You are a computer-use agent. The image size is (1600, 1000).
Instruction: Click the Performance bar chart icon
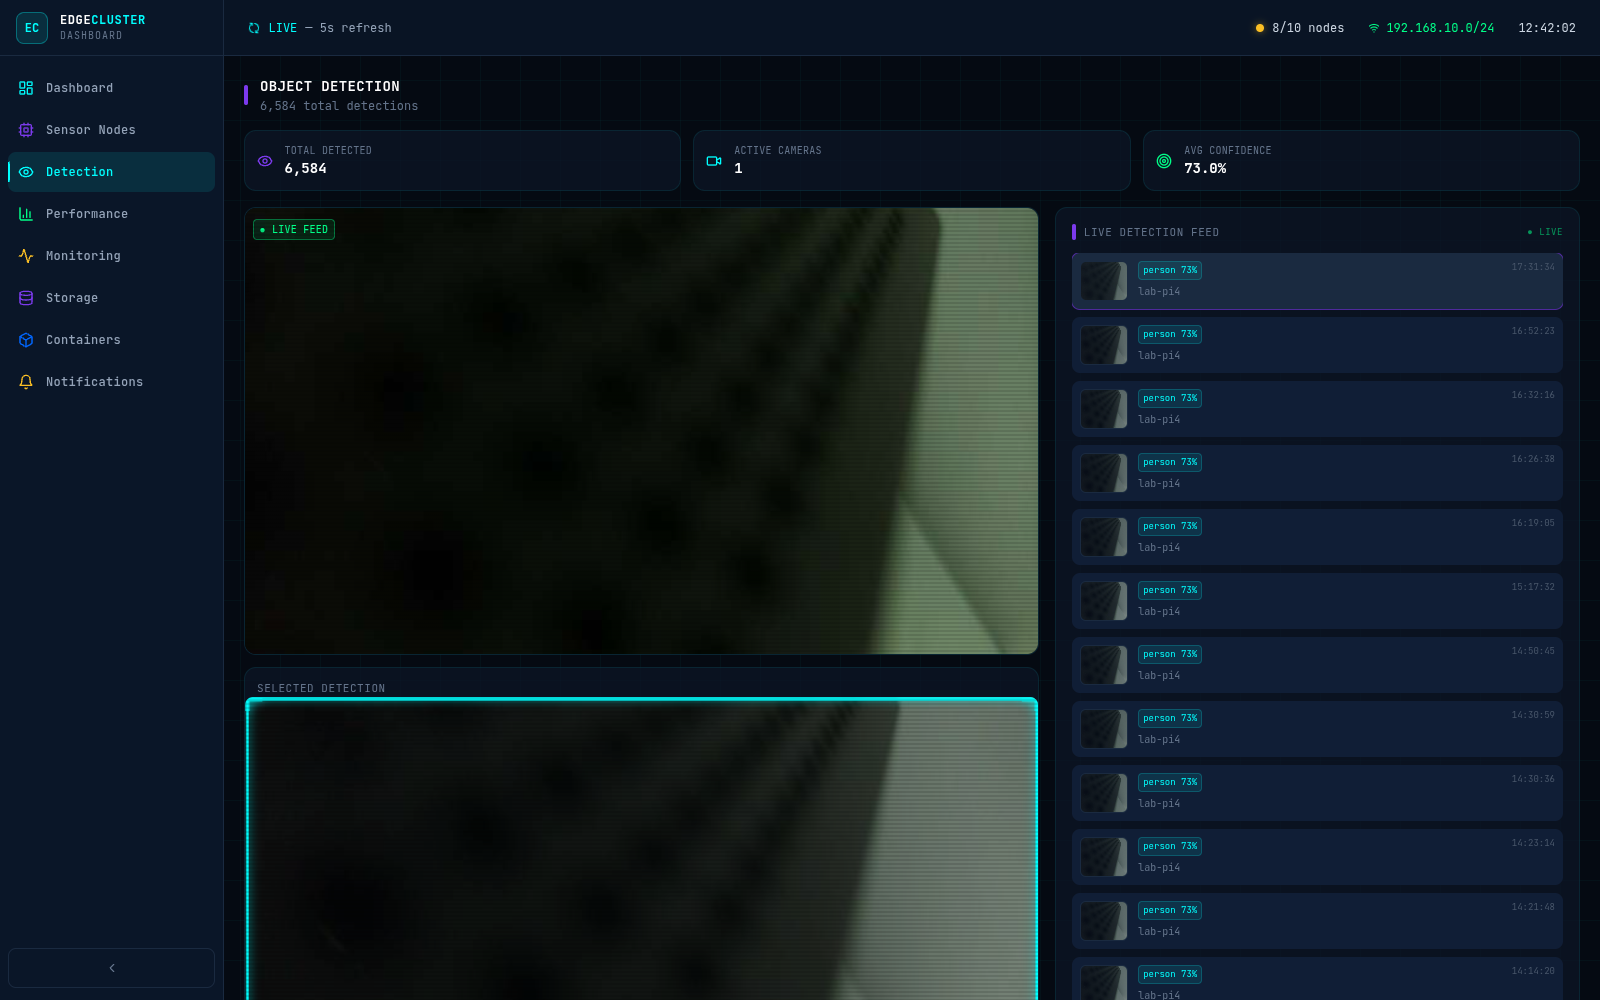pyautogui.click(x=26, y=214)
